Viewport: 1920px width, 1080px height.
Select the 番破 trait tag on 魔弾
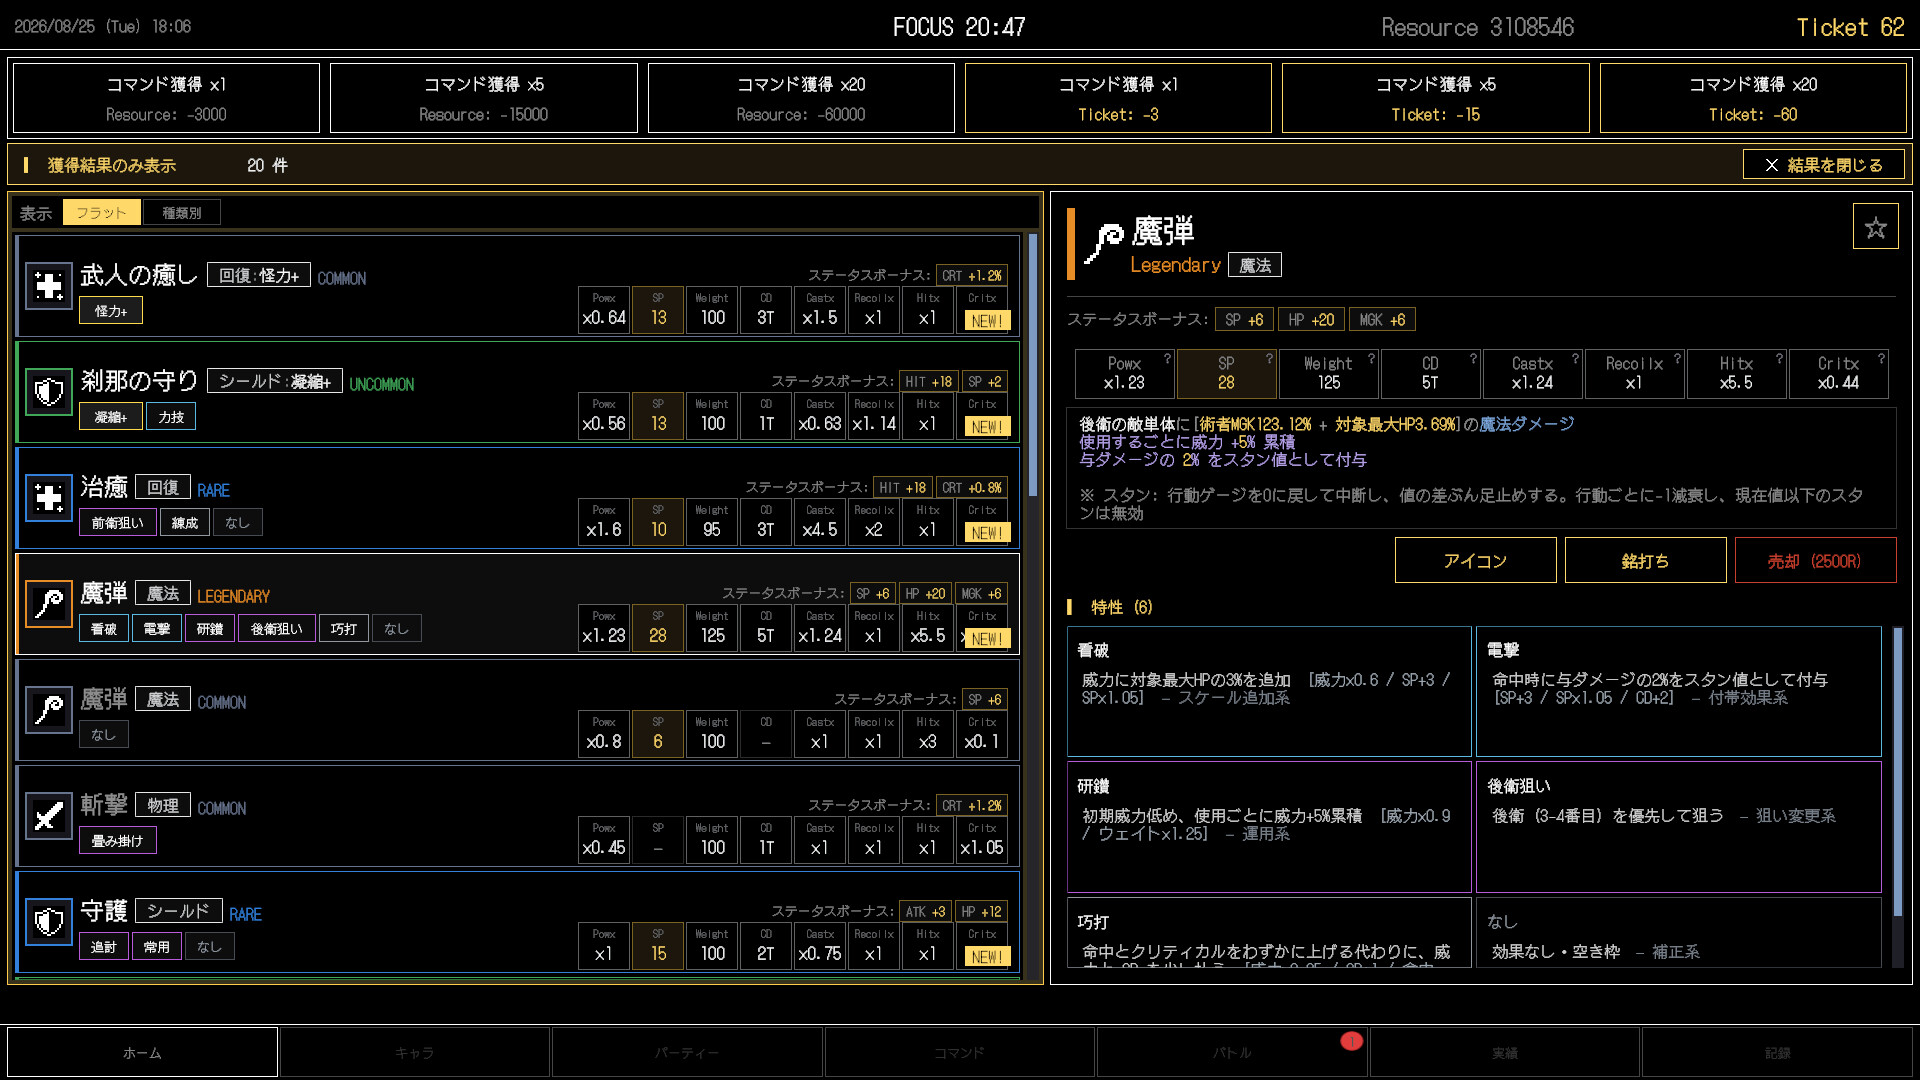[104, 629]
